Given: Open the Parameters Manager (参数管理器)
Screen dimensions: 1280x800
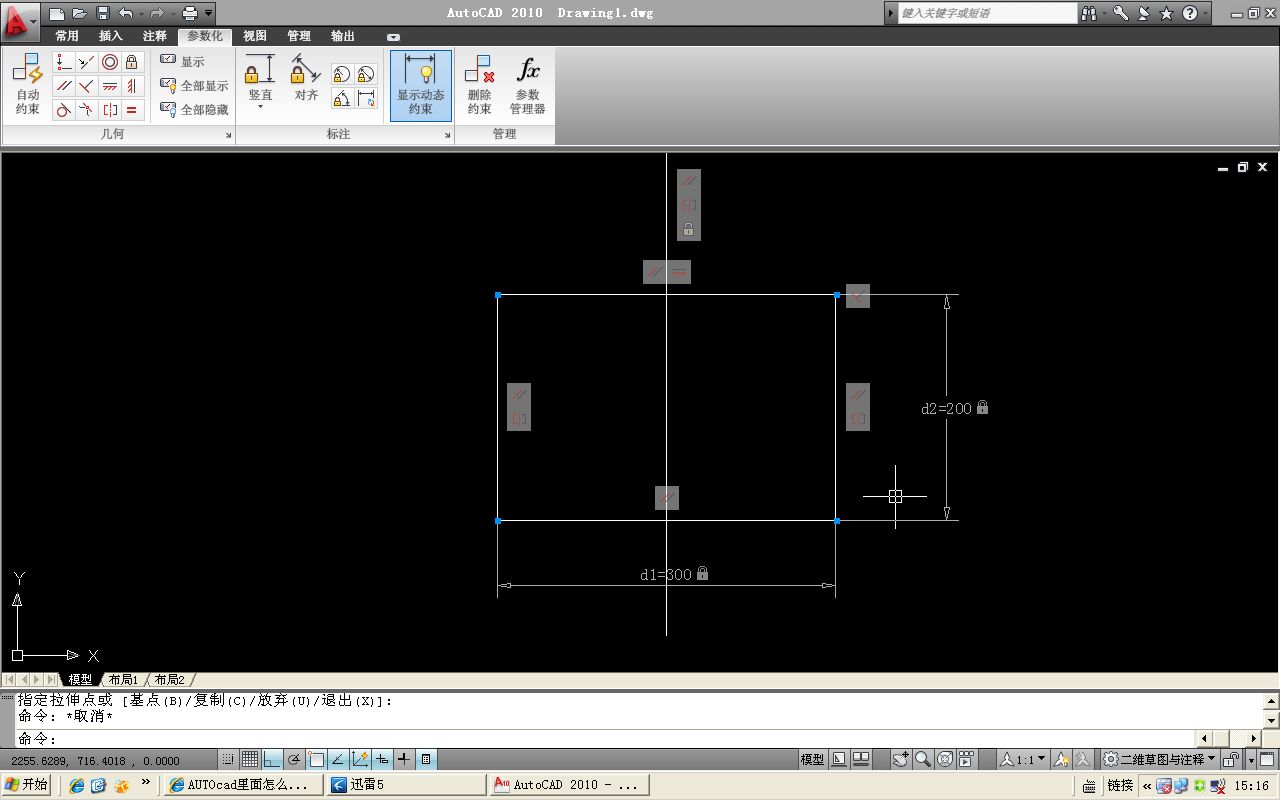Looking at the screenshot, I should [x=527, y=84].
